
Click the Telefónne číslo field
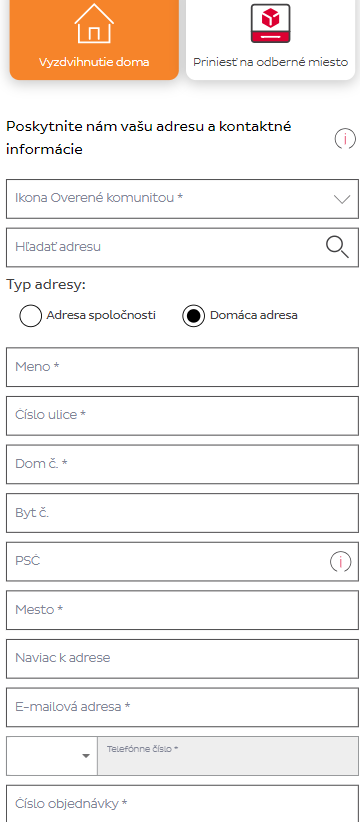click(x=228, y=755)
